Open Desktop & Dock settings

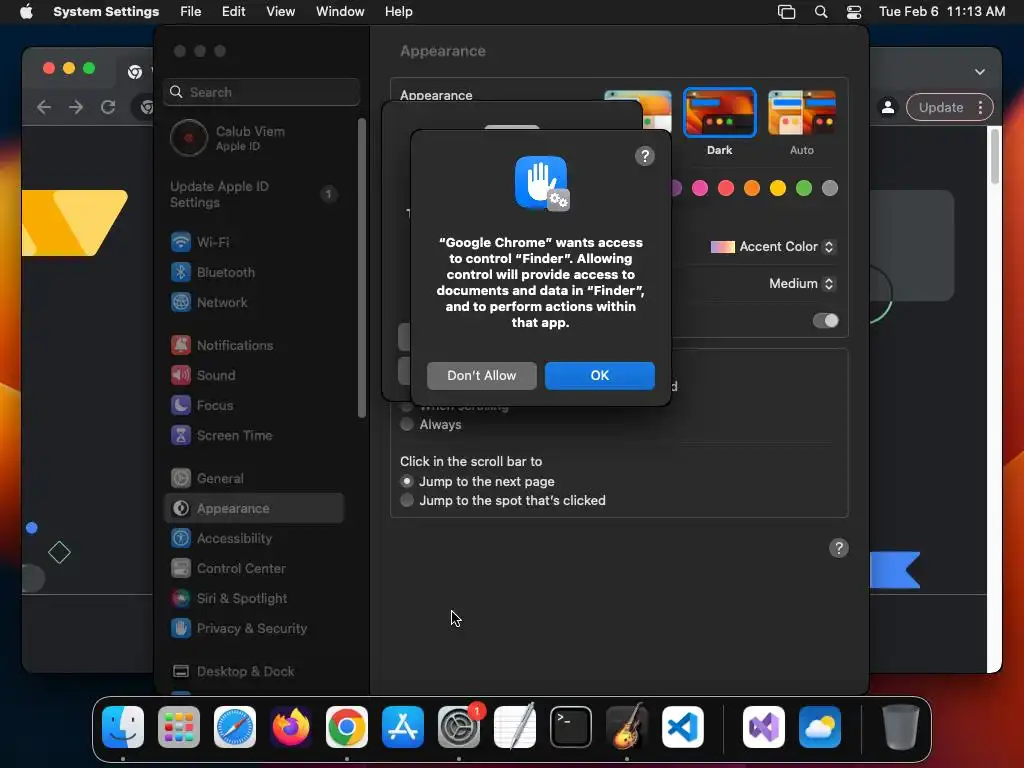pyautogui.click(x=255, y=671)
